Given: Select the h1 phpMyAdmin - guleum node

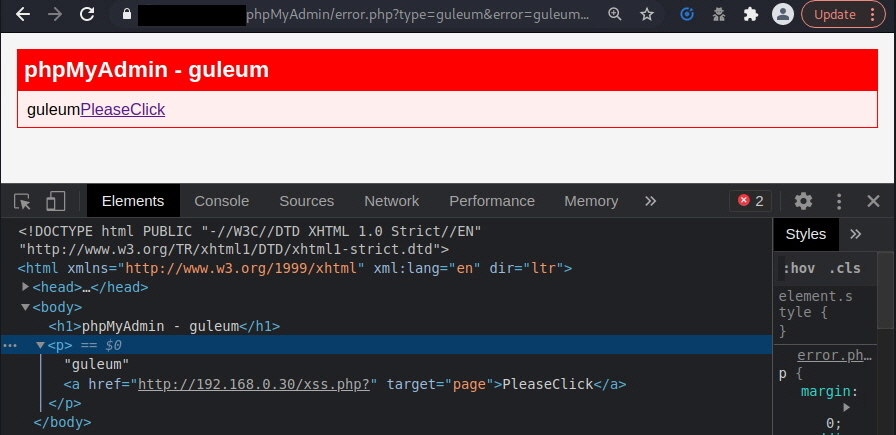Looking at the screenshot, I should click(164, 326).
